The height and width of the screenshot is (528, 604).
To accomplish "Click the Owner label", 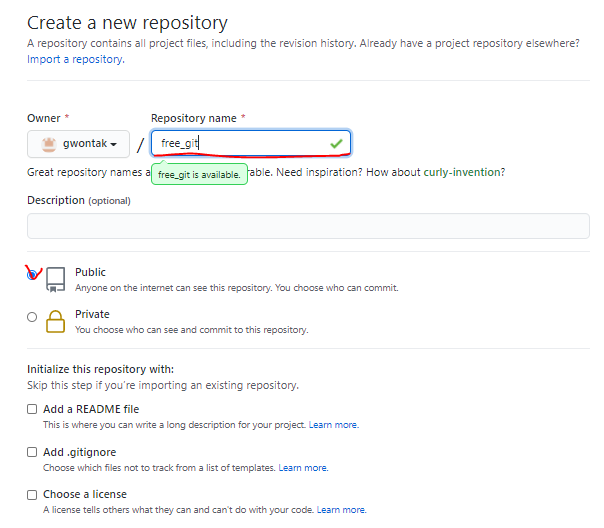I will click(44, 118).
